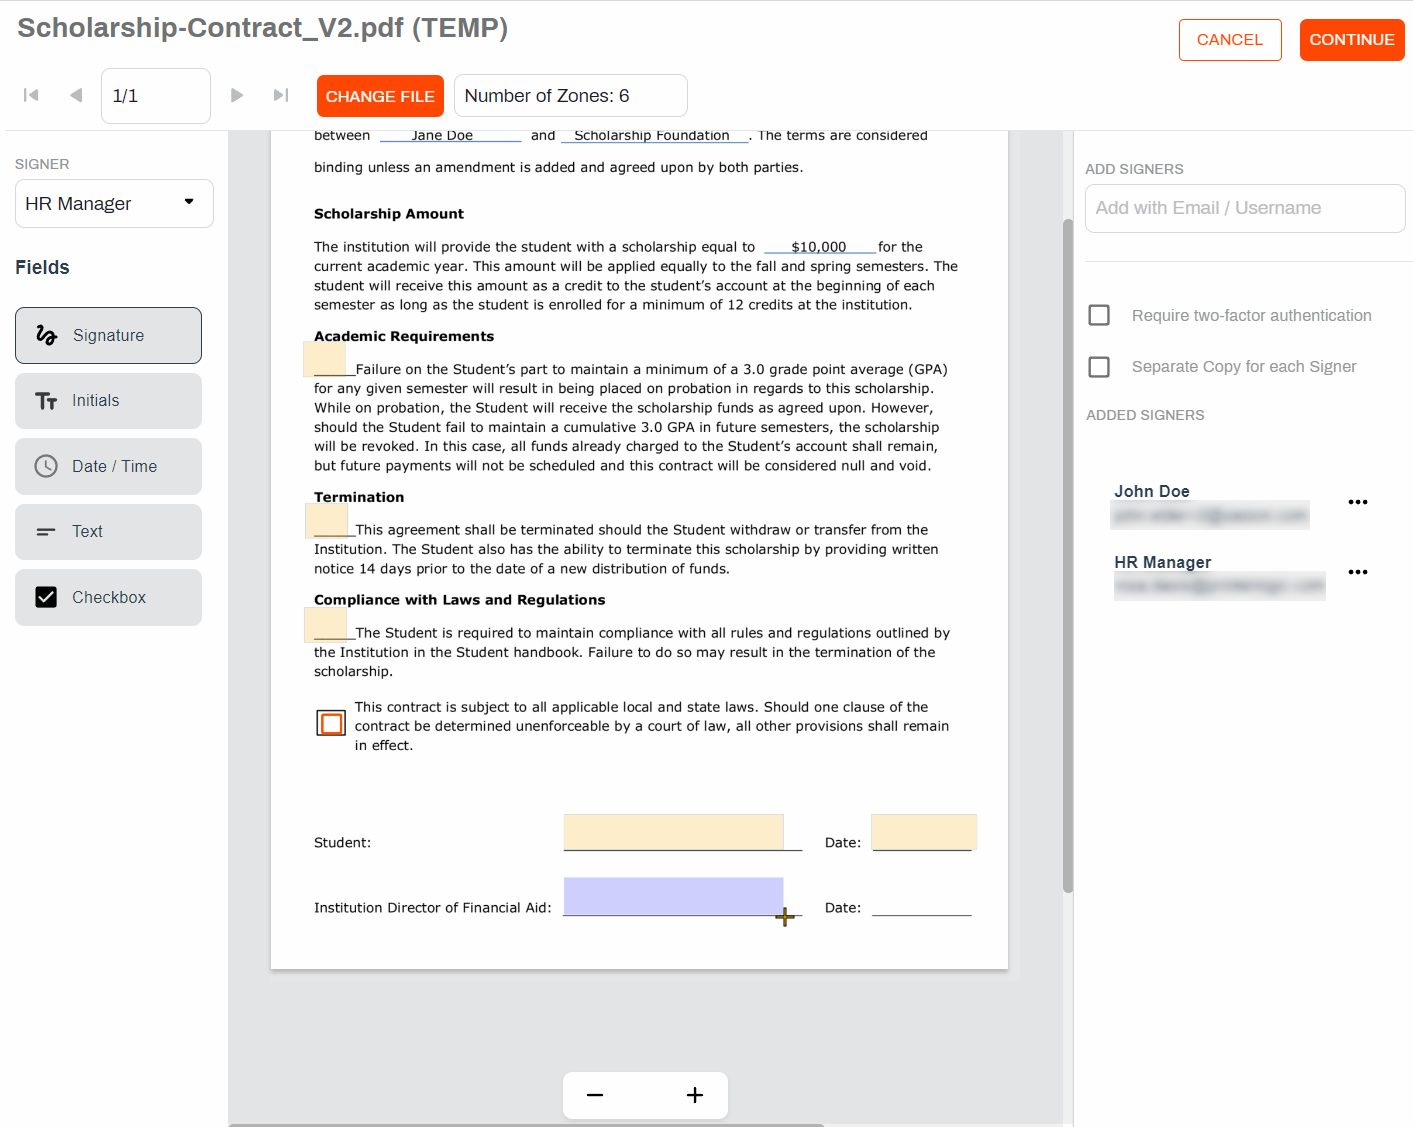
Task: Enable Require two-factor authentication
Action: point(1099,315)
